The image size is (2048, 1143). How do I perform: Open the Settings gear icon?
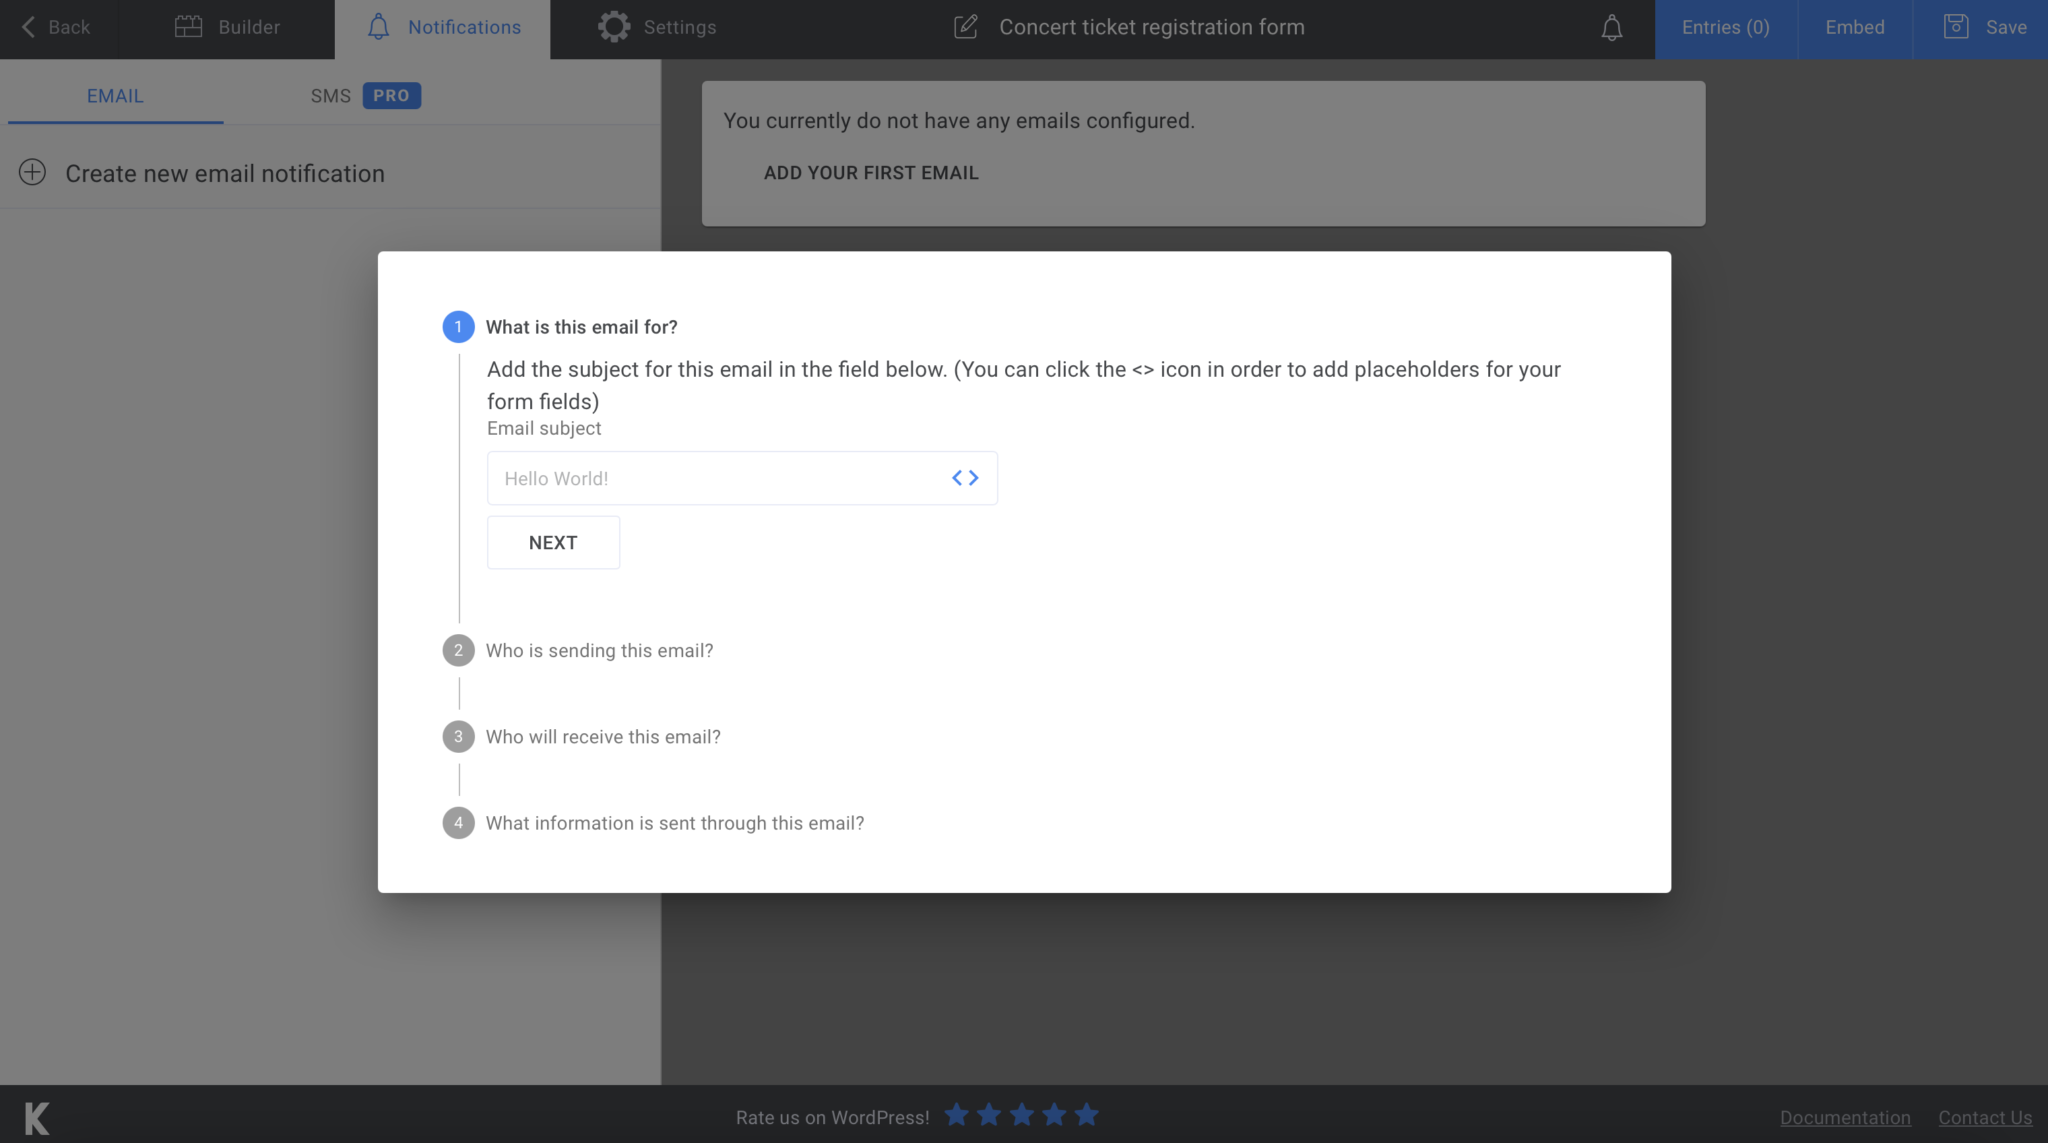pyautogui.click(x=614, y=27)
